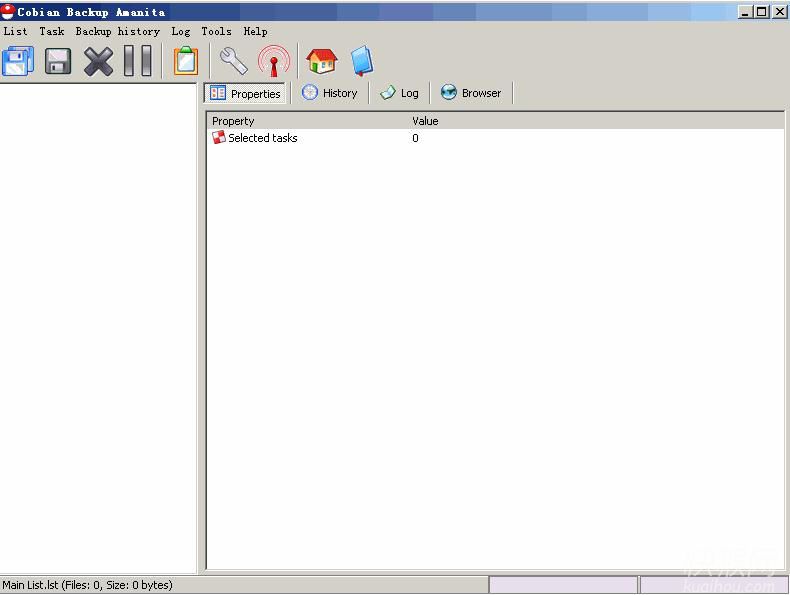Open the Help menu
The width and height of the screenshot is (790, 595).
point(255,31)
